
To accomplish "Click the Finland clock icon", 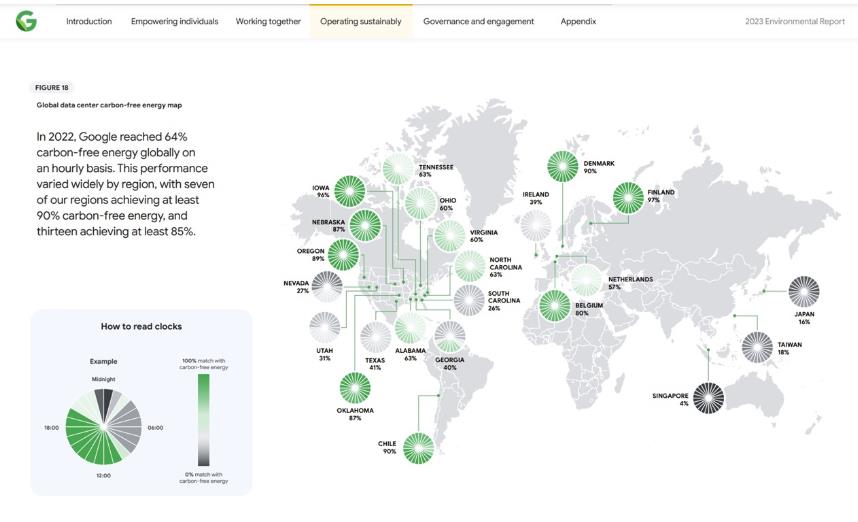I will [x=628, y=198].
